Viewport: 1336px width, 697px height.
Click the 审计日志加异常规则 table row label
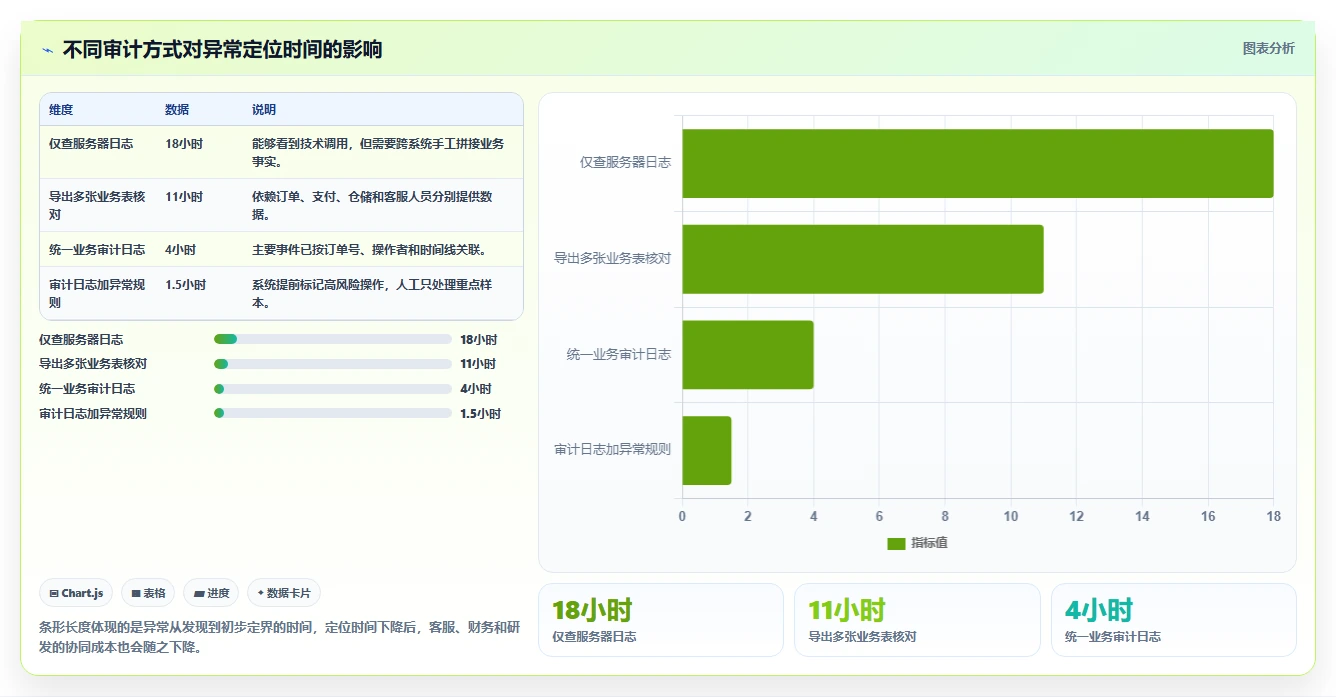click(x=97, y=293)
